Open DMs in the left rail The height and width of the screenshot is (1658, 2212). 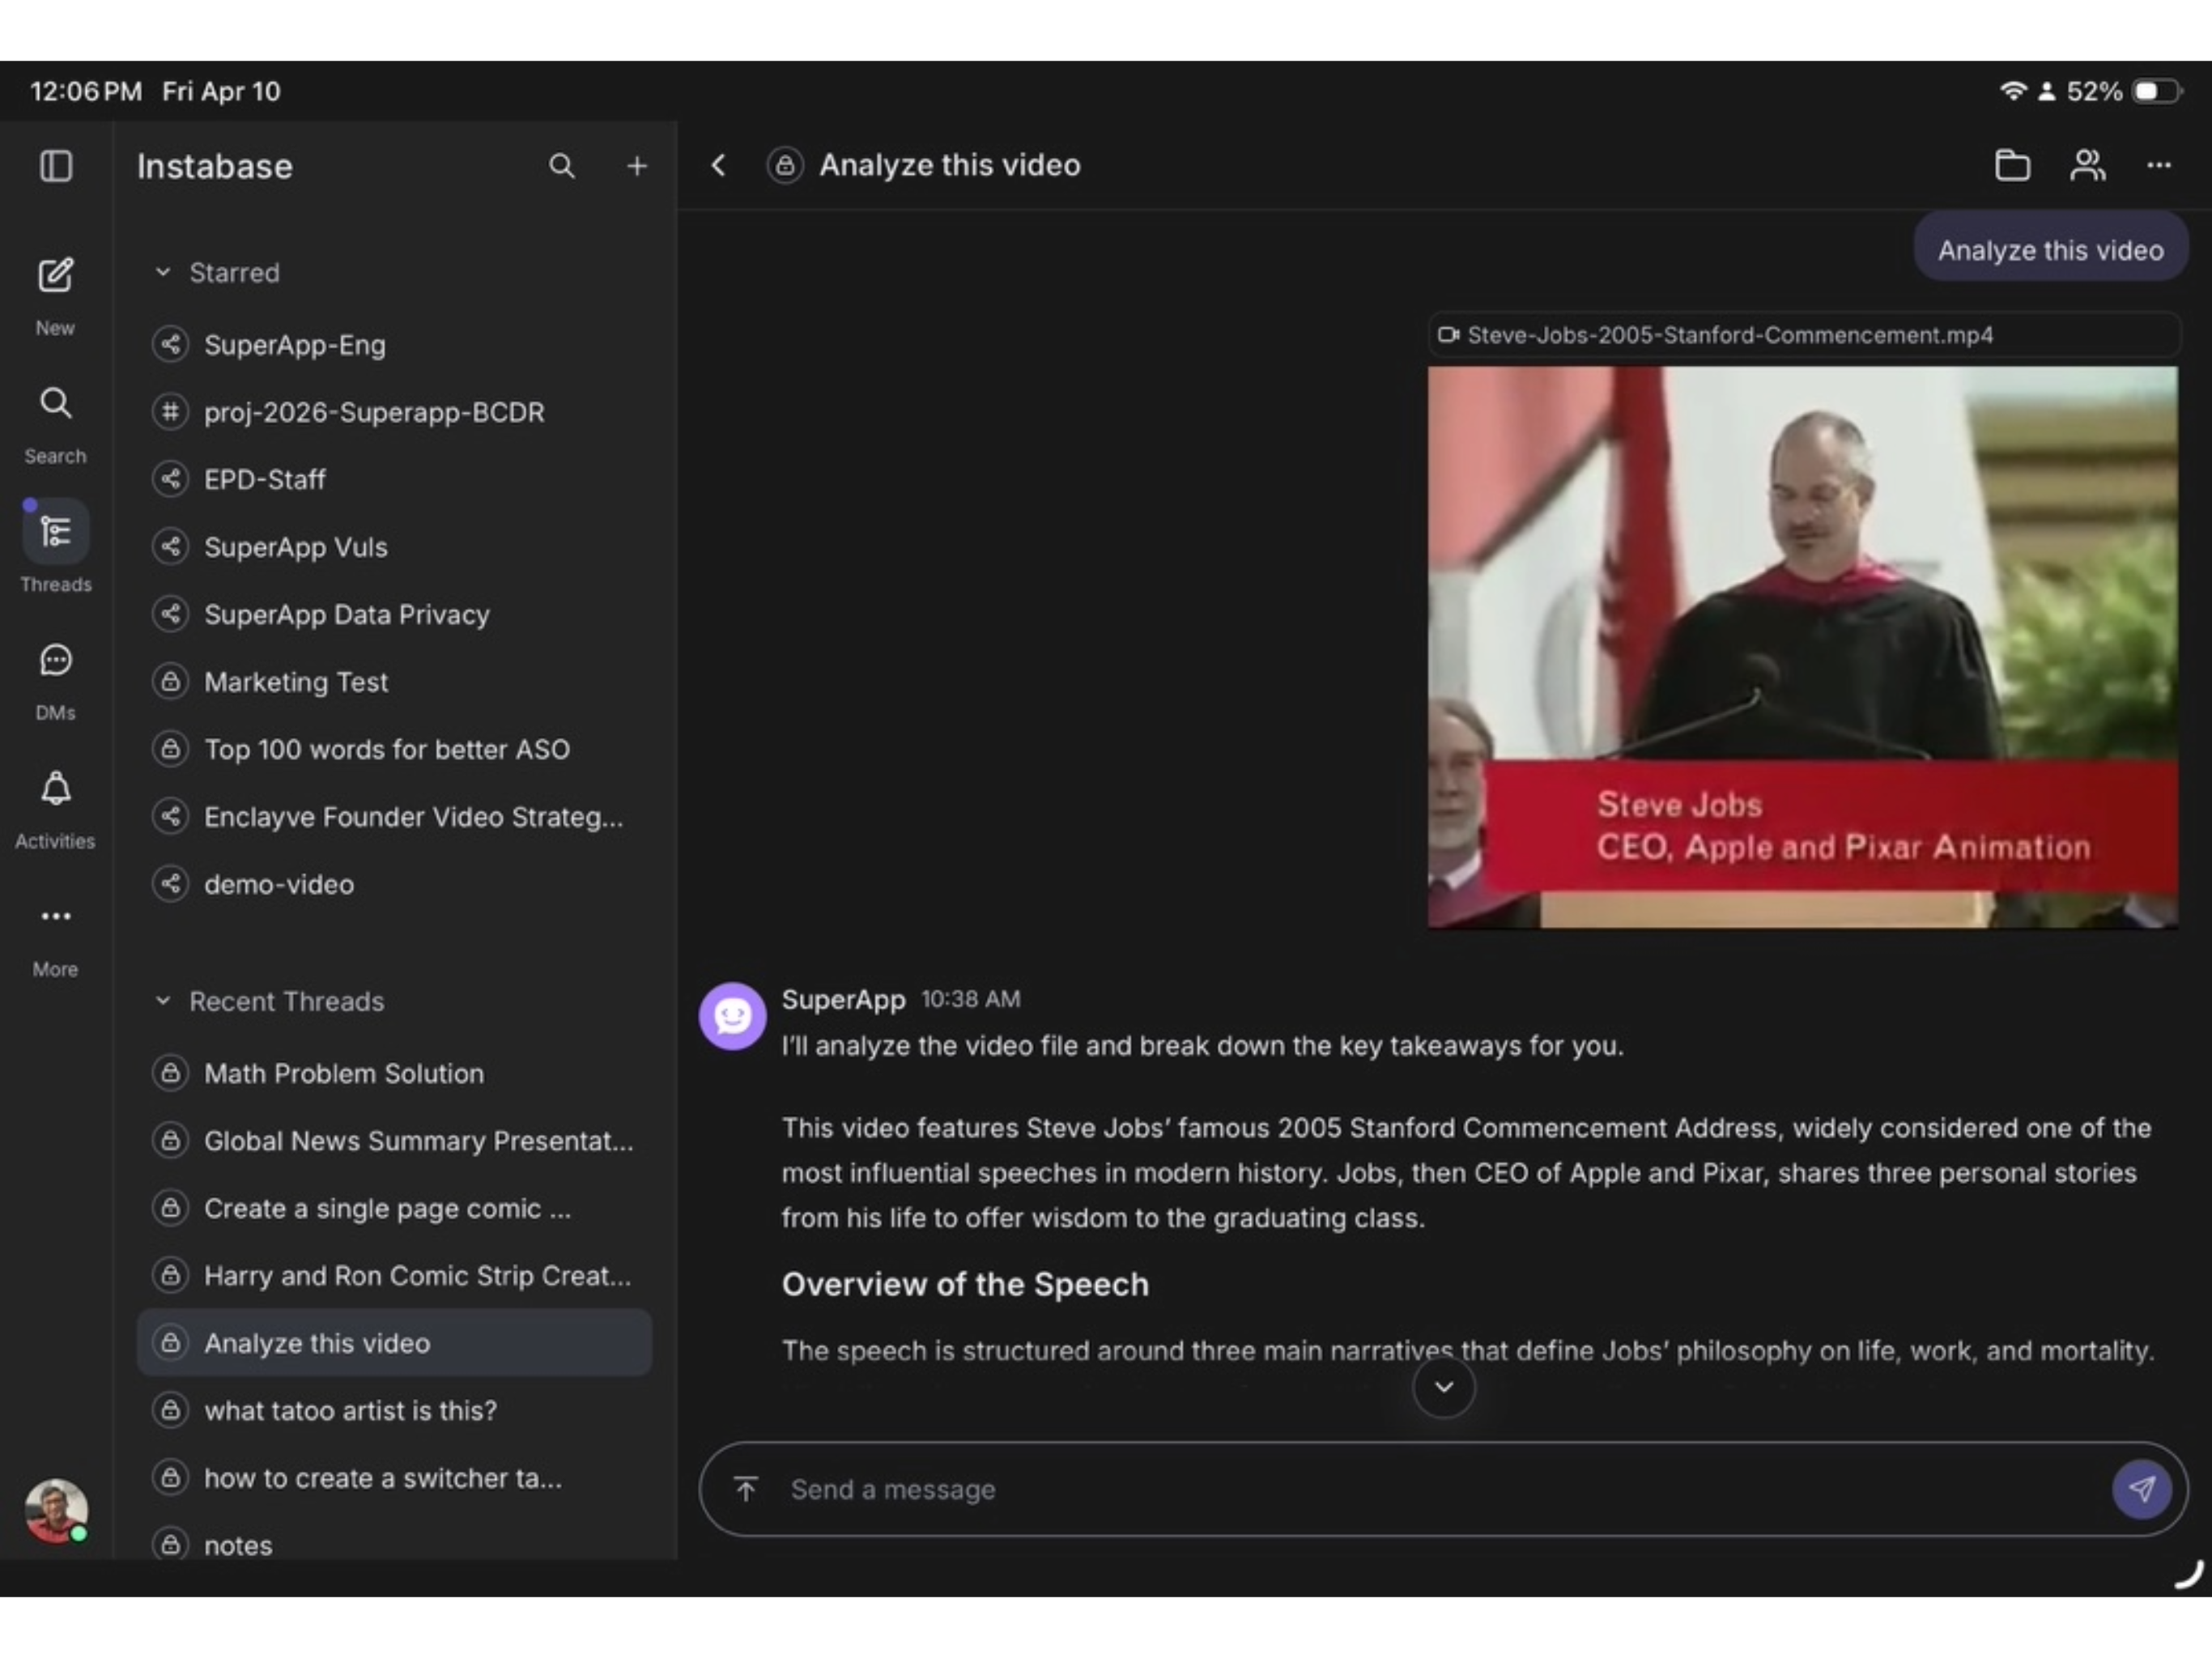(55, 681)
